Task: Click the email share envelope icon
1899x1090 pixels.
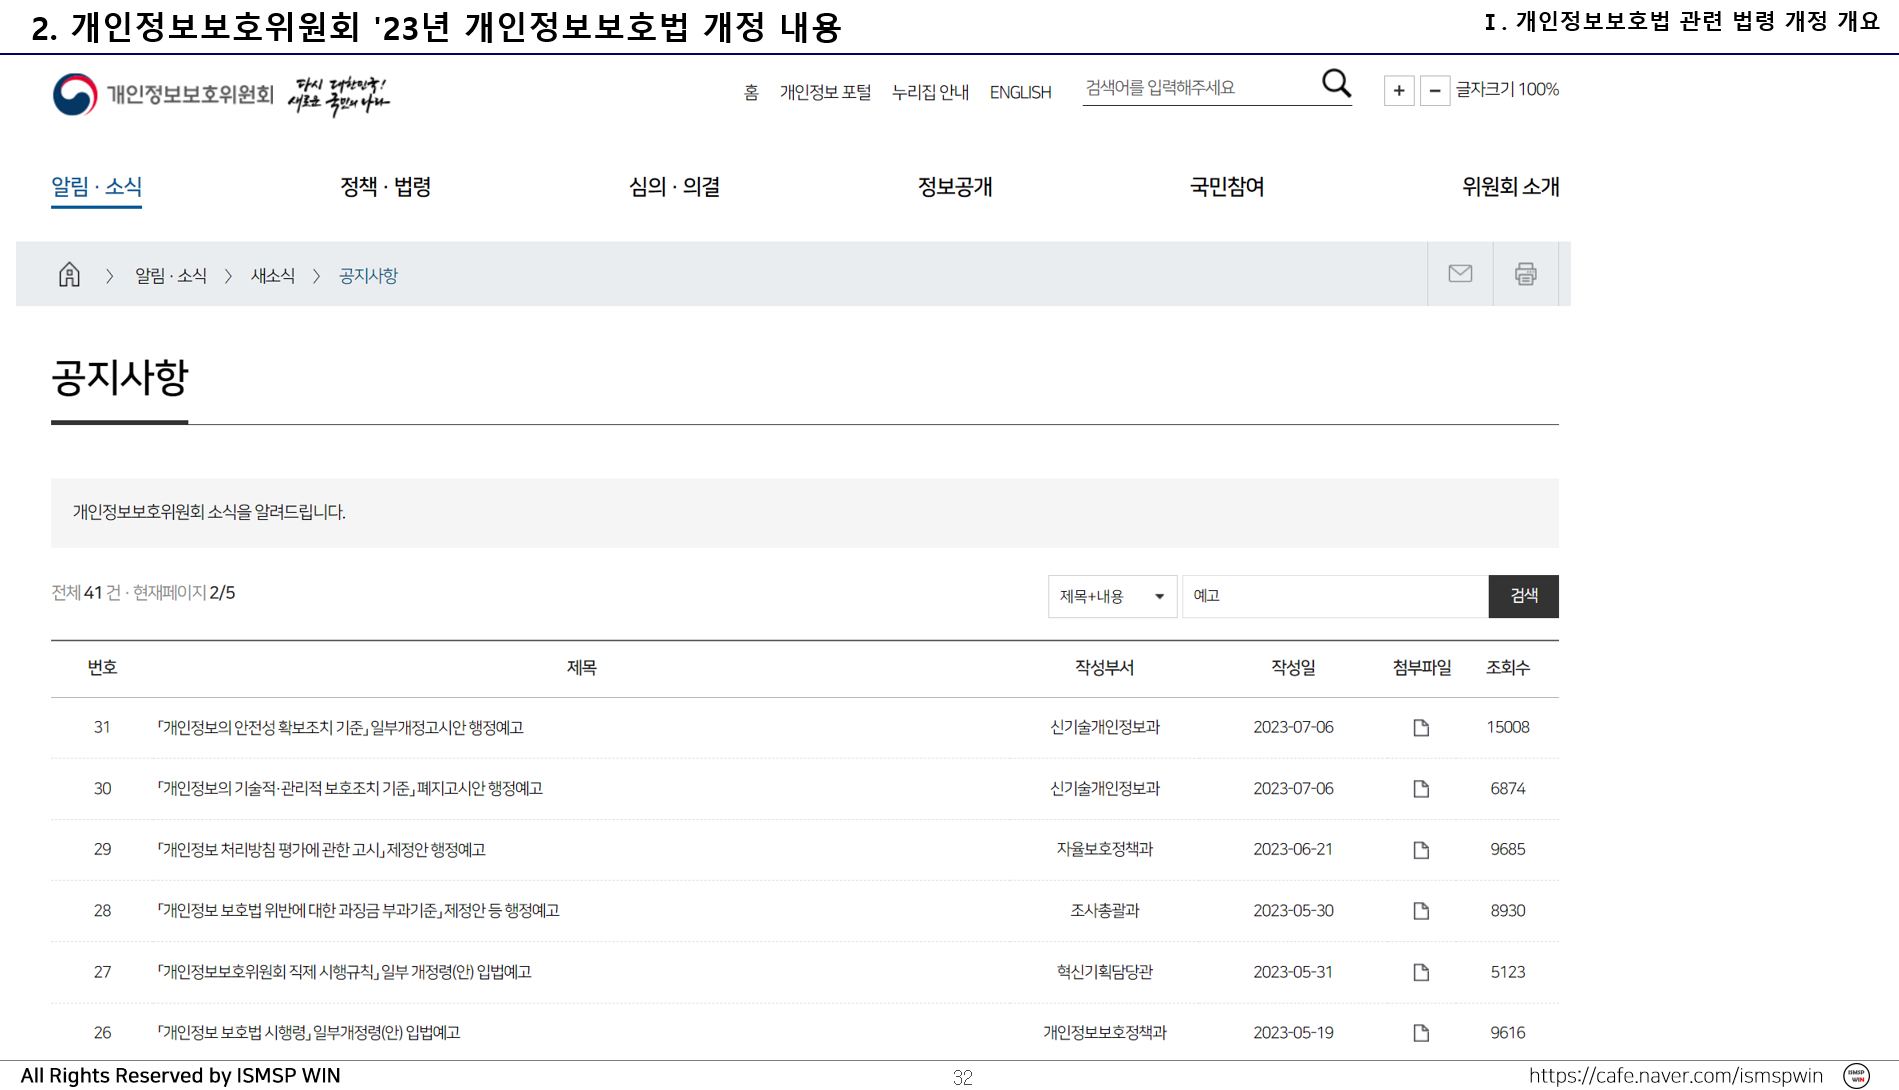Action: pyautogui.click(x=1460, y=273)
